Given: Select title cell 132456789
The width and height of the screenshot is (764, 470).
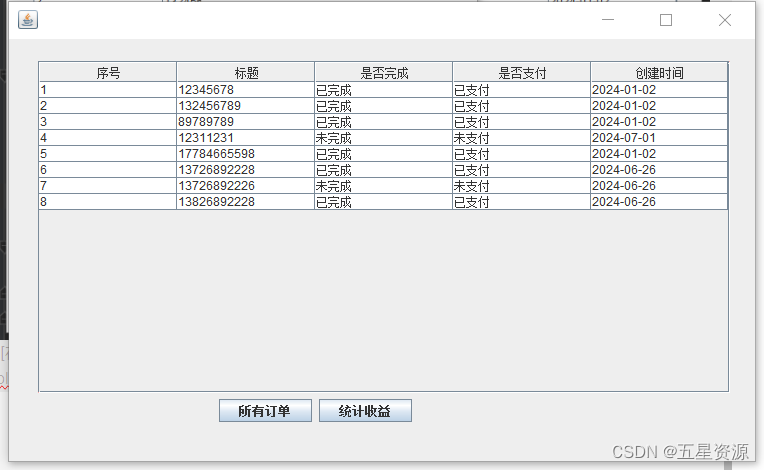Looking at the screenshot, I should (246, 106).
